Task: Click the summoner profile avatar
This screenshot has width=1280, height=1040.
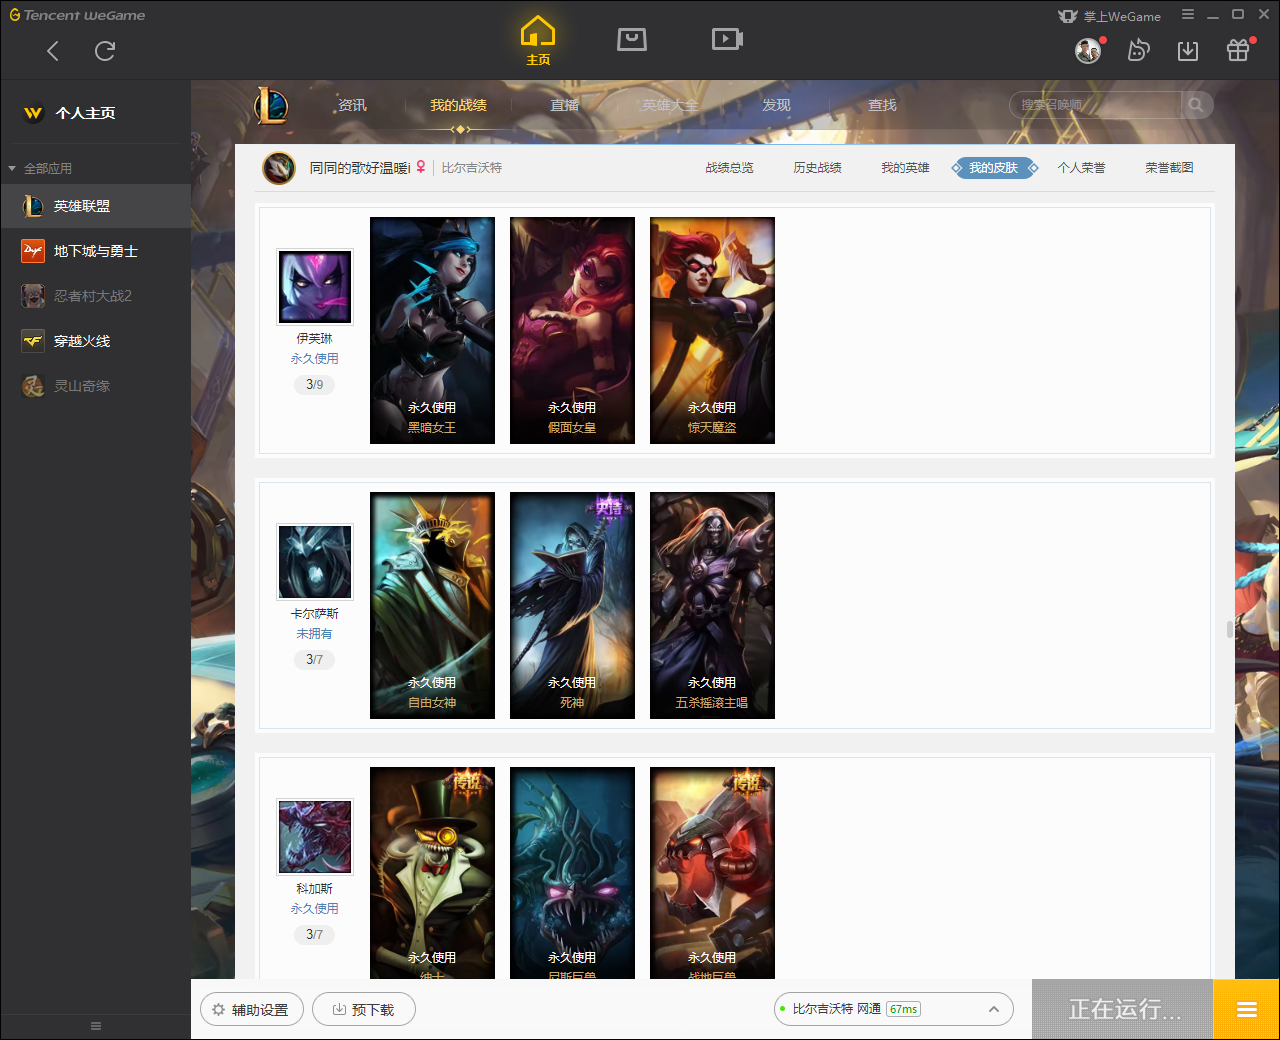Action: (x=279, y=168)
